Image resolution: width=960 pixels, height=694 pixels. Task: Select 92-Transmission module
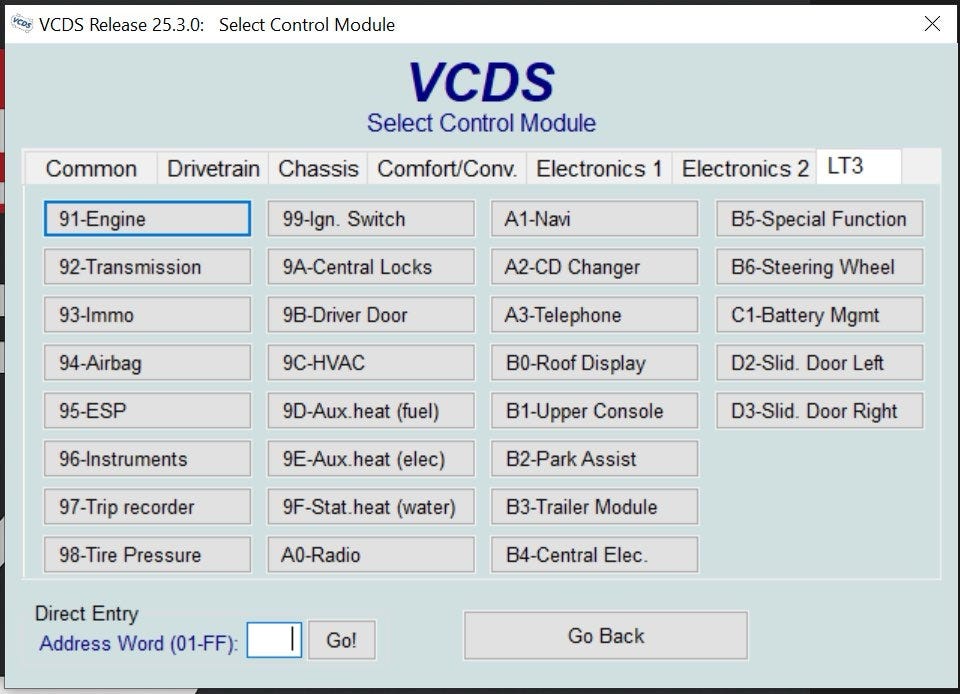(x=148, y=266)
